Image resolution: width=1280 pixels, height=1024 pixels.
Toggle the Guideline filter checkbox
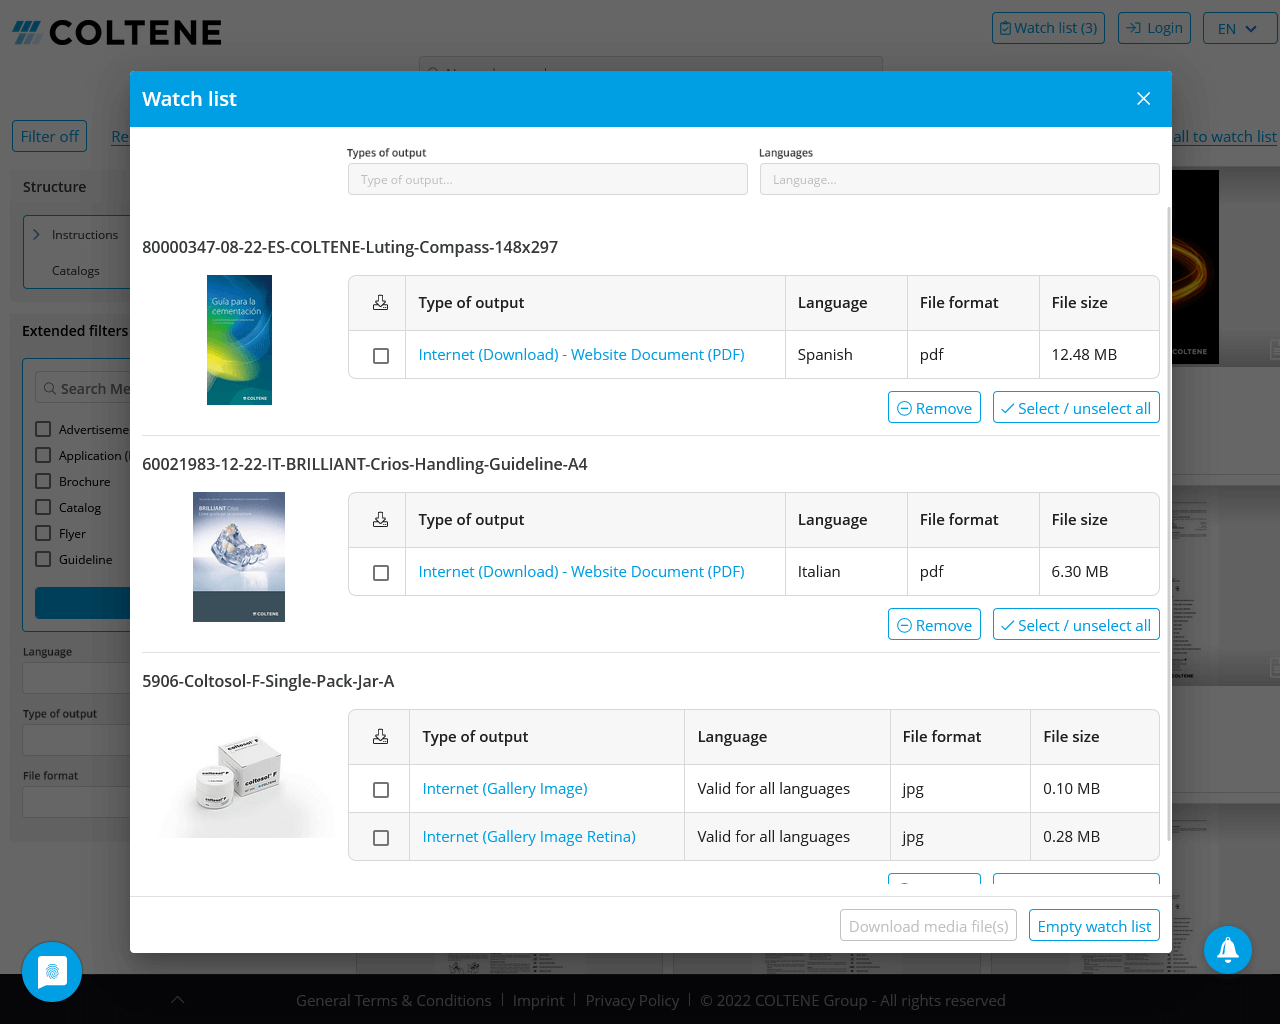[x=43, y=559]
